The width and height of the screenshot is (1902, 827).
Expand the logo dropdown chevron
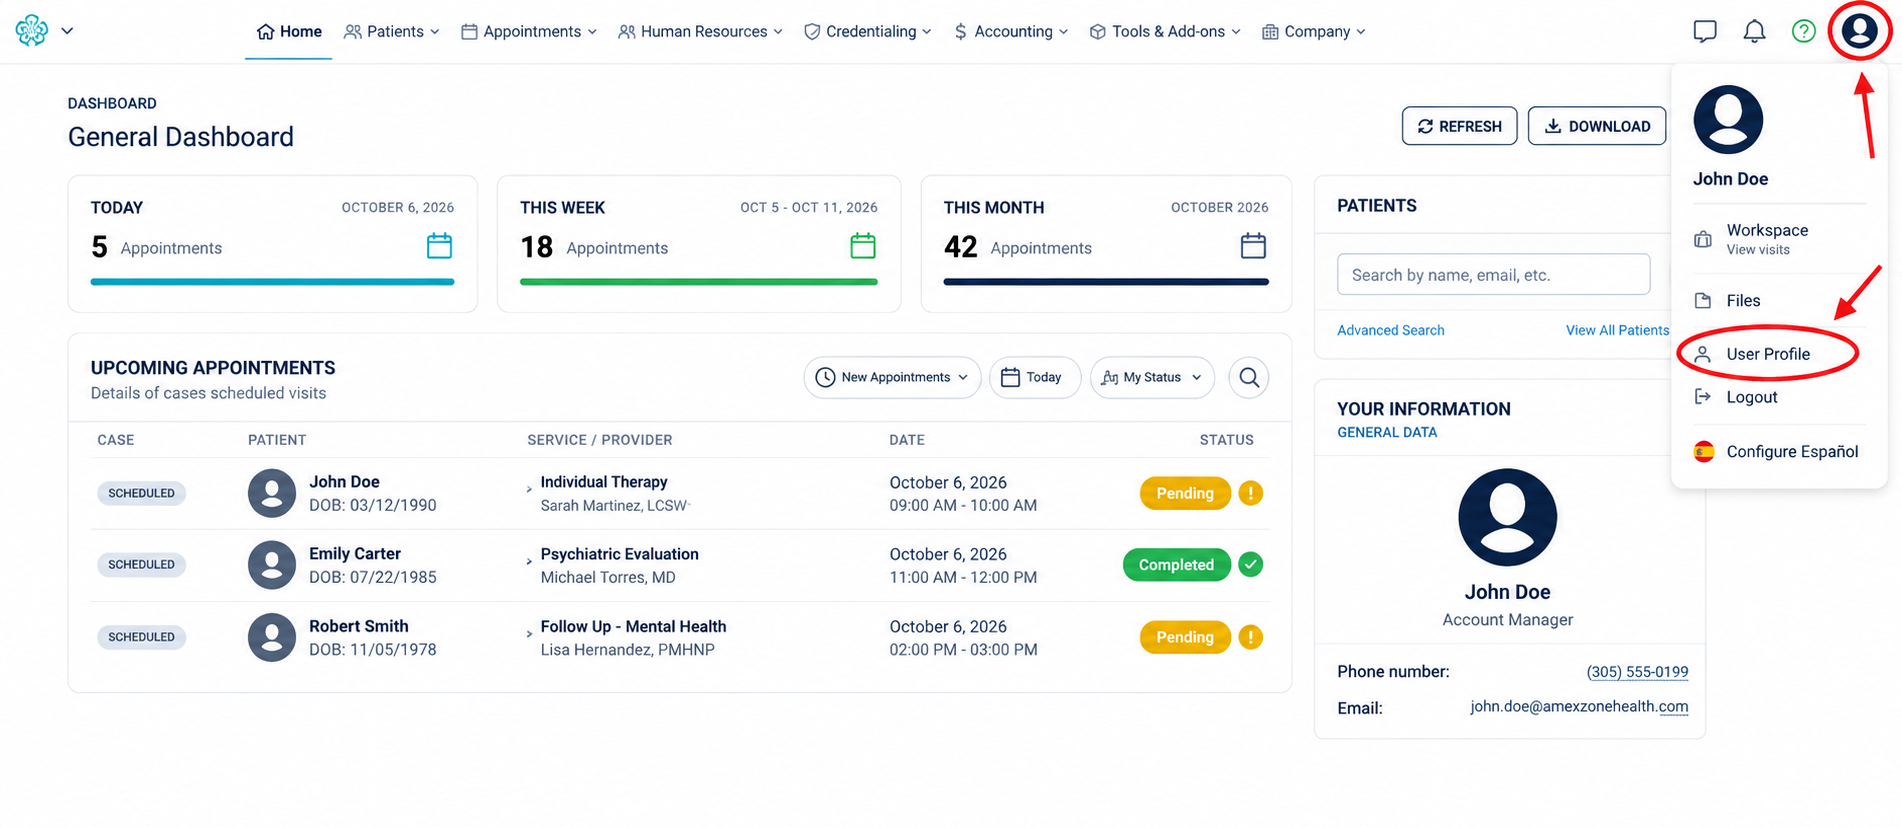coord(67,31)
